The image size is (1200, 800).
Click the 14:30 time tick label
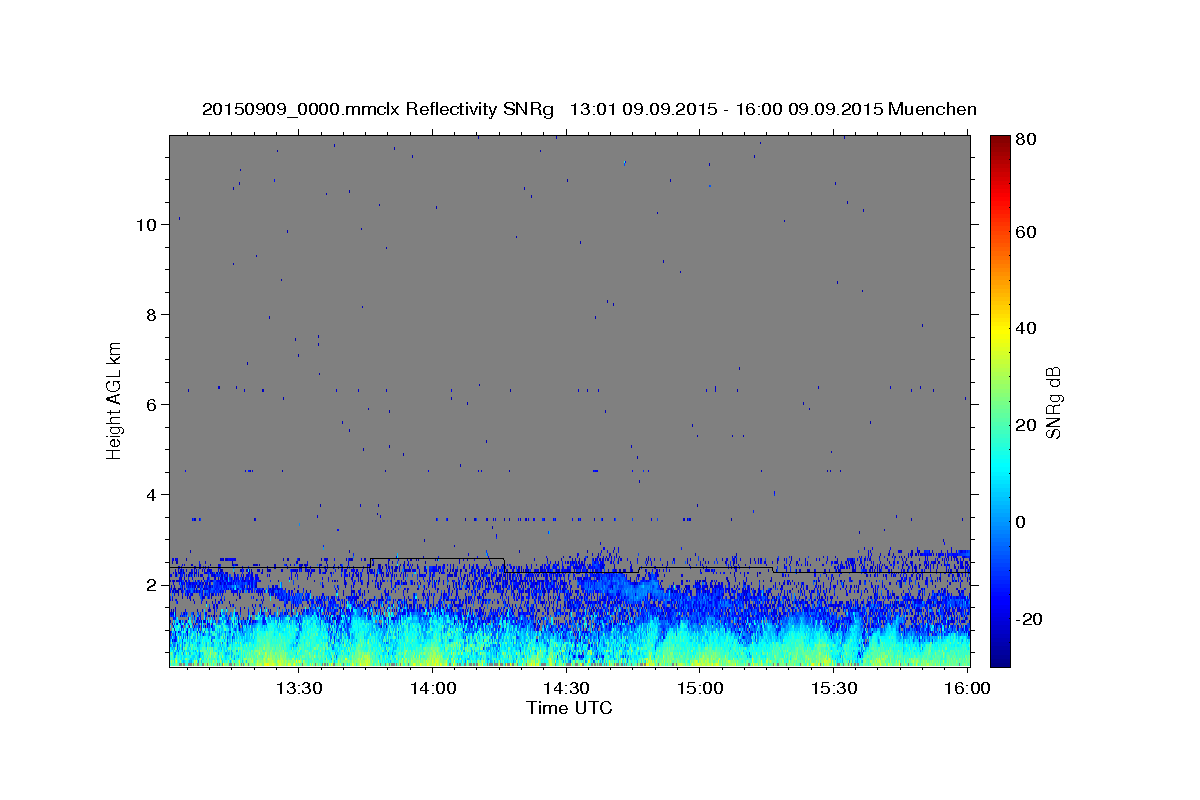tap(566, 688)
